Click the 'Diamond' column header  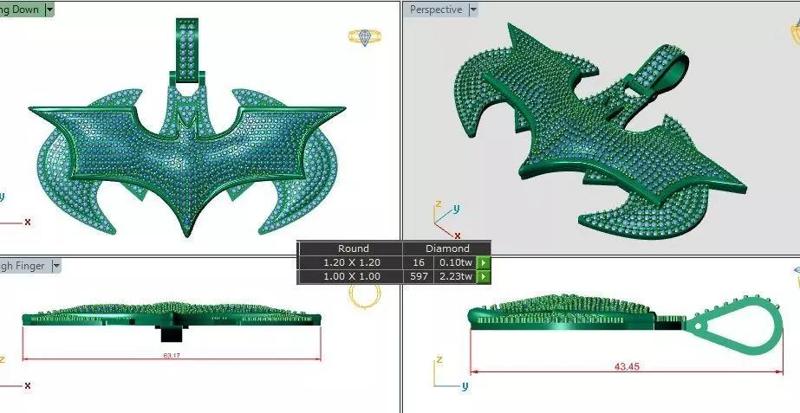447,249
